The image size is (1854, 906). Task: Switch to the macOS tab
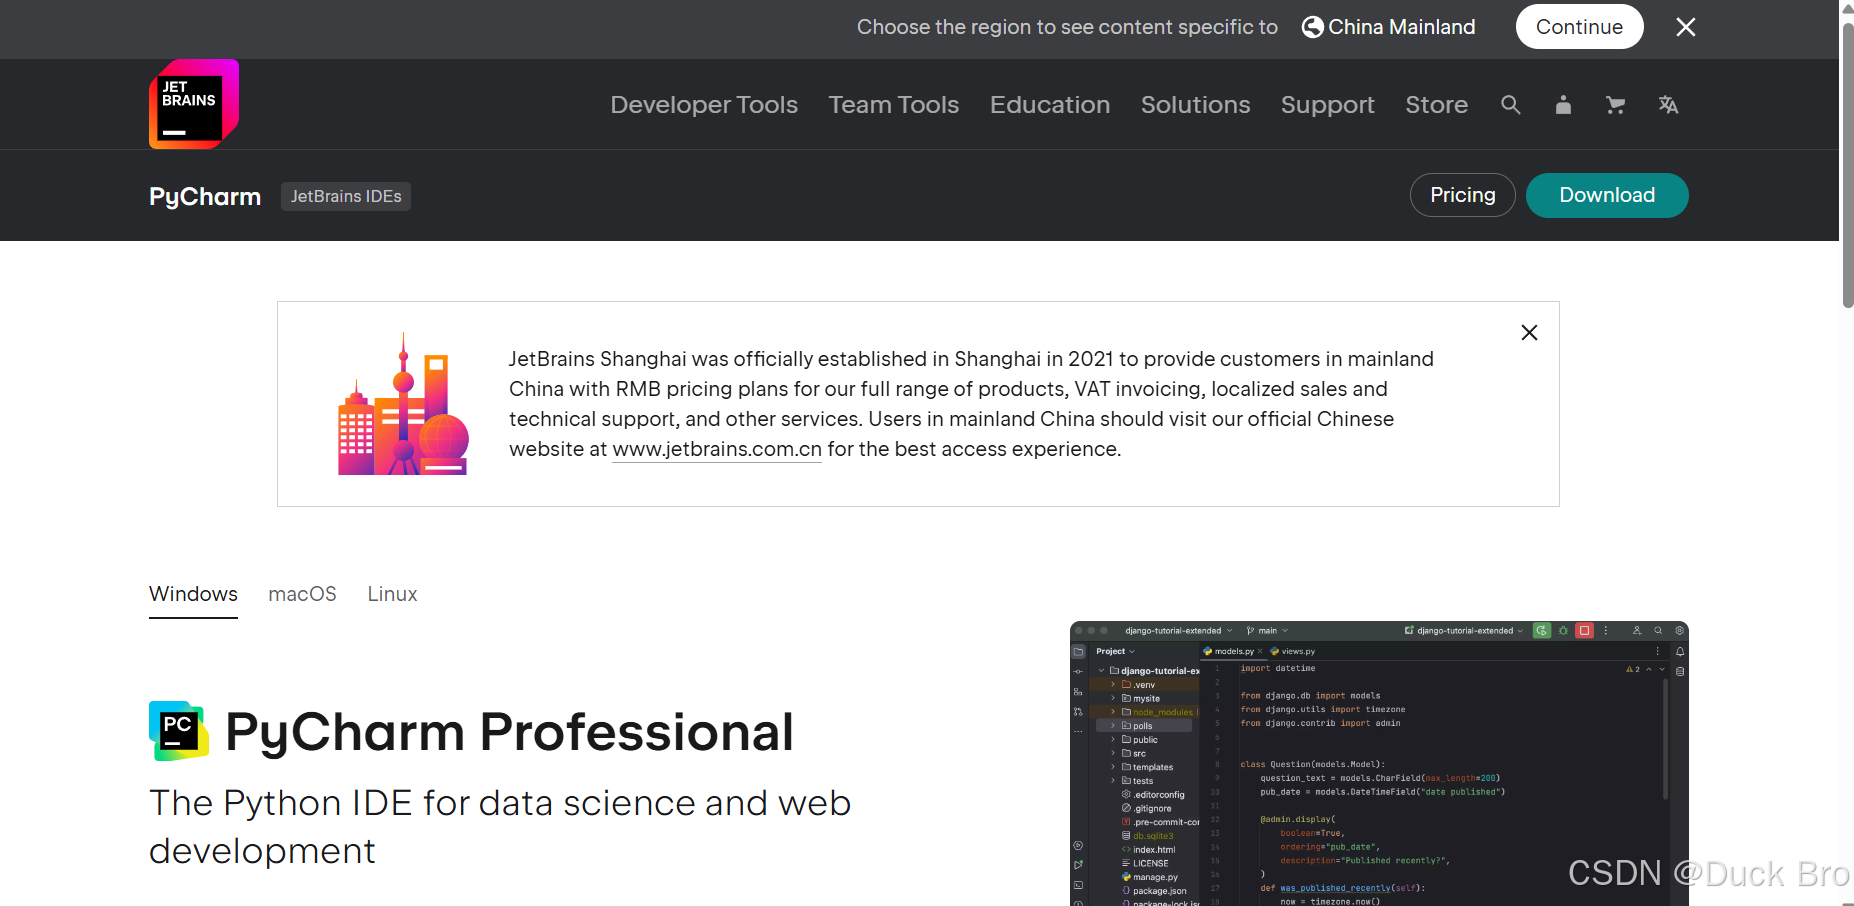(302, 594)
